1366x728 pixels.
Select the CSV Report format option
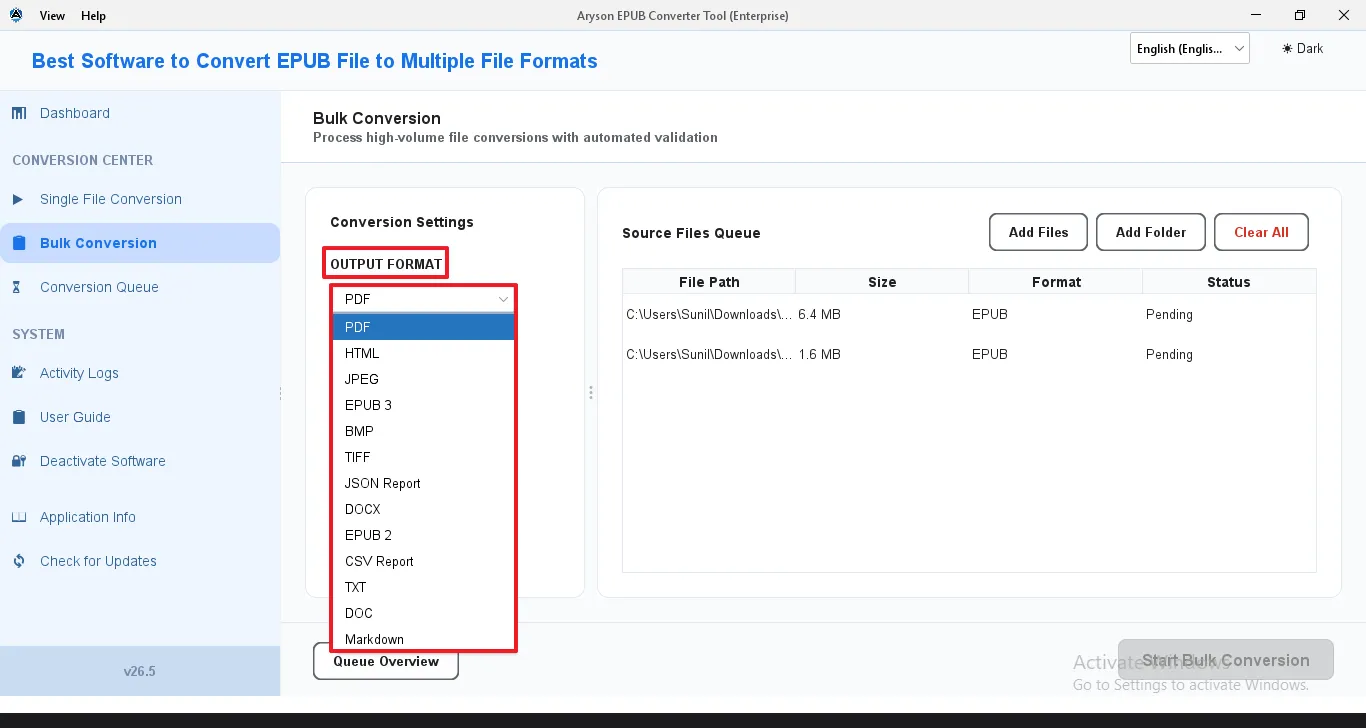(x=424, y=561)
